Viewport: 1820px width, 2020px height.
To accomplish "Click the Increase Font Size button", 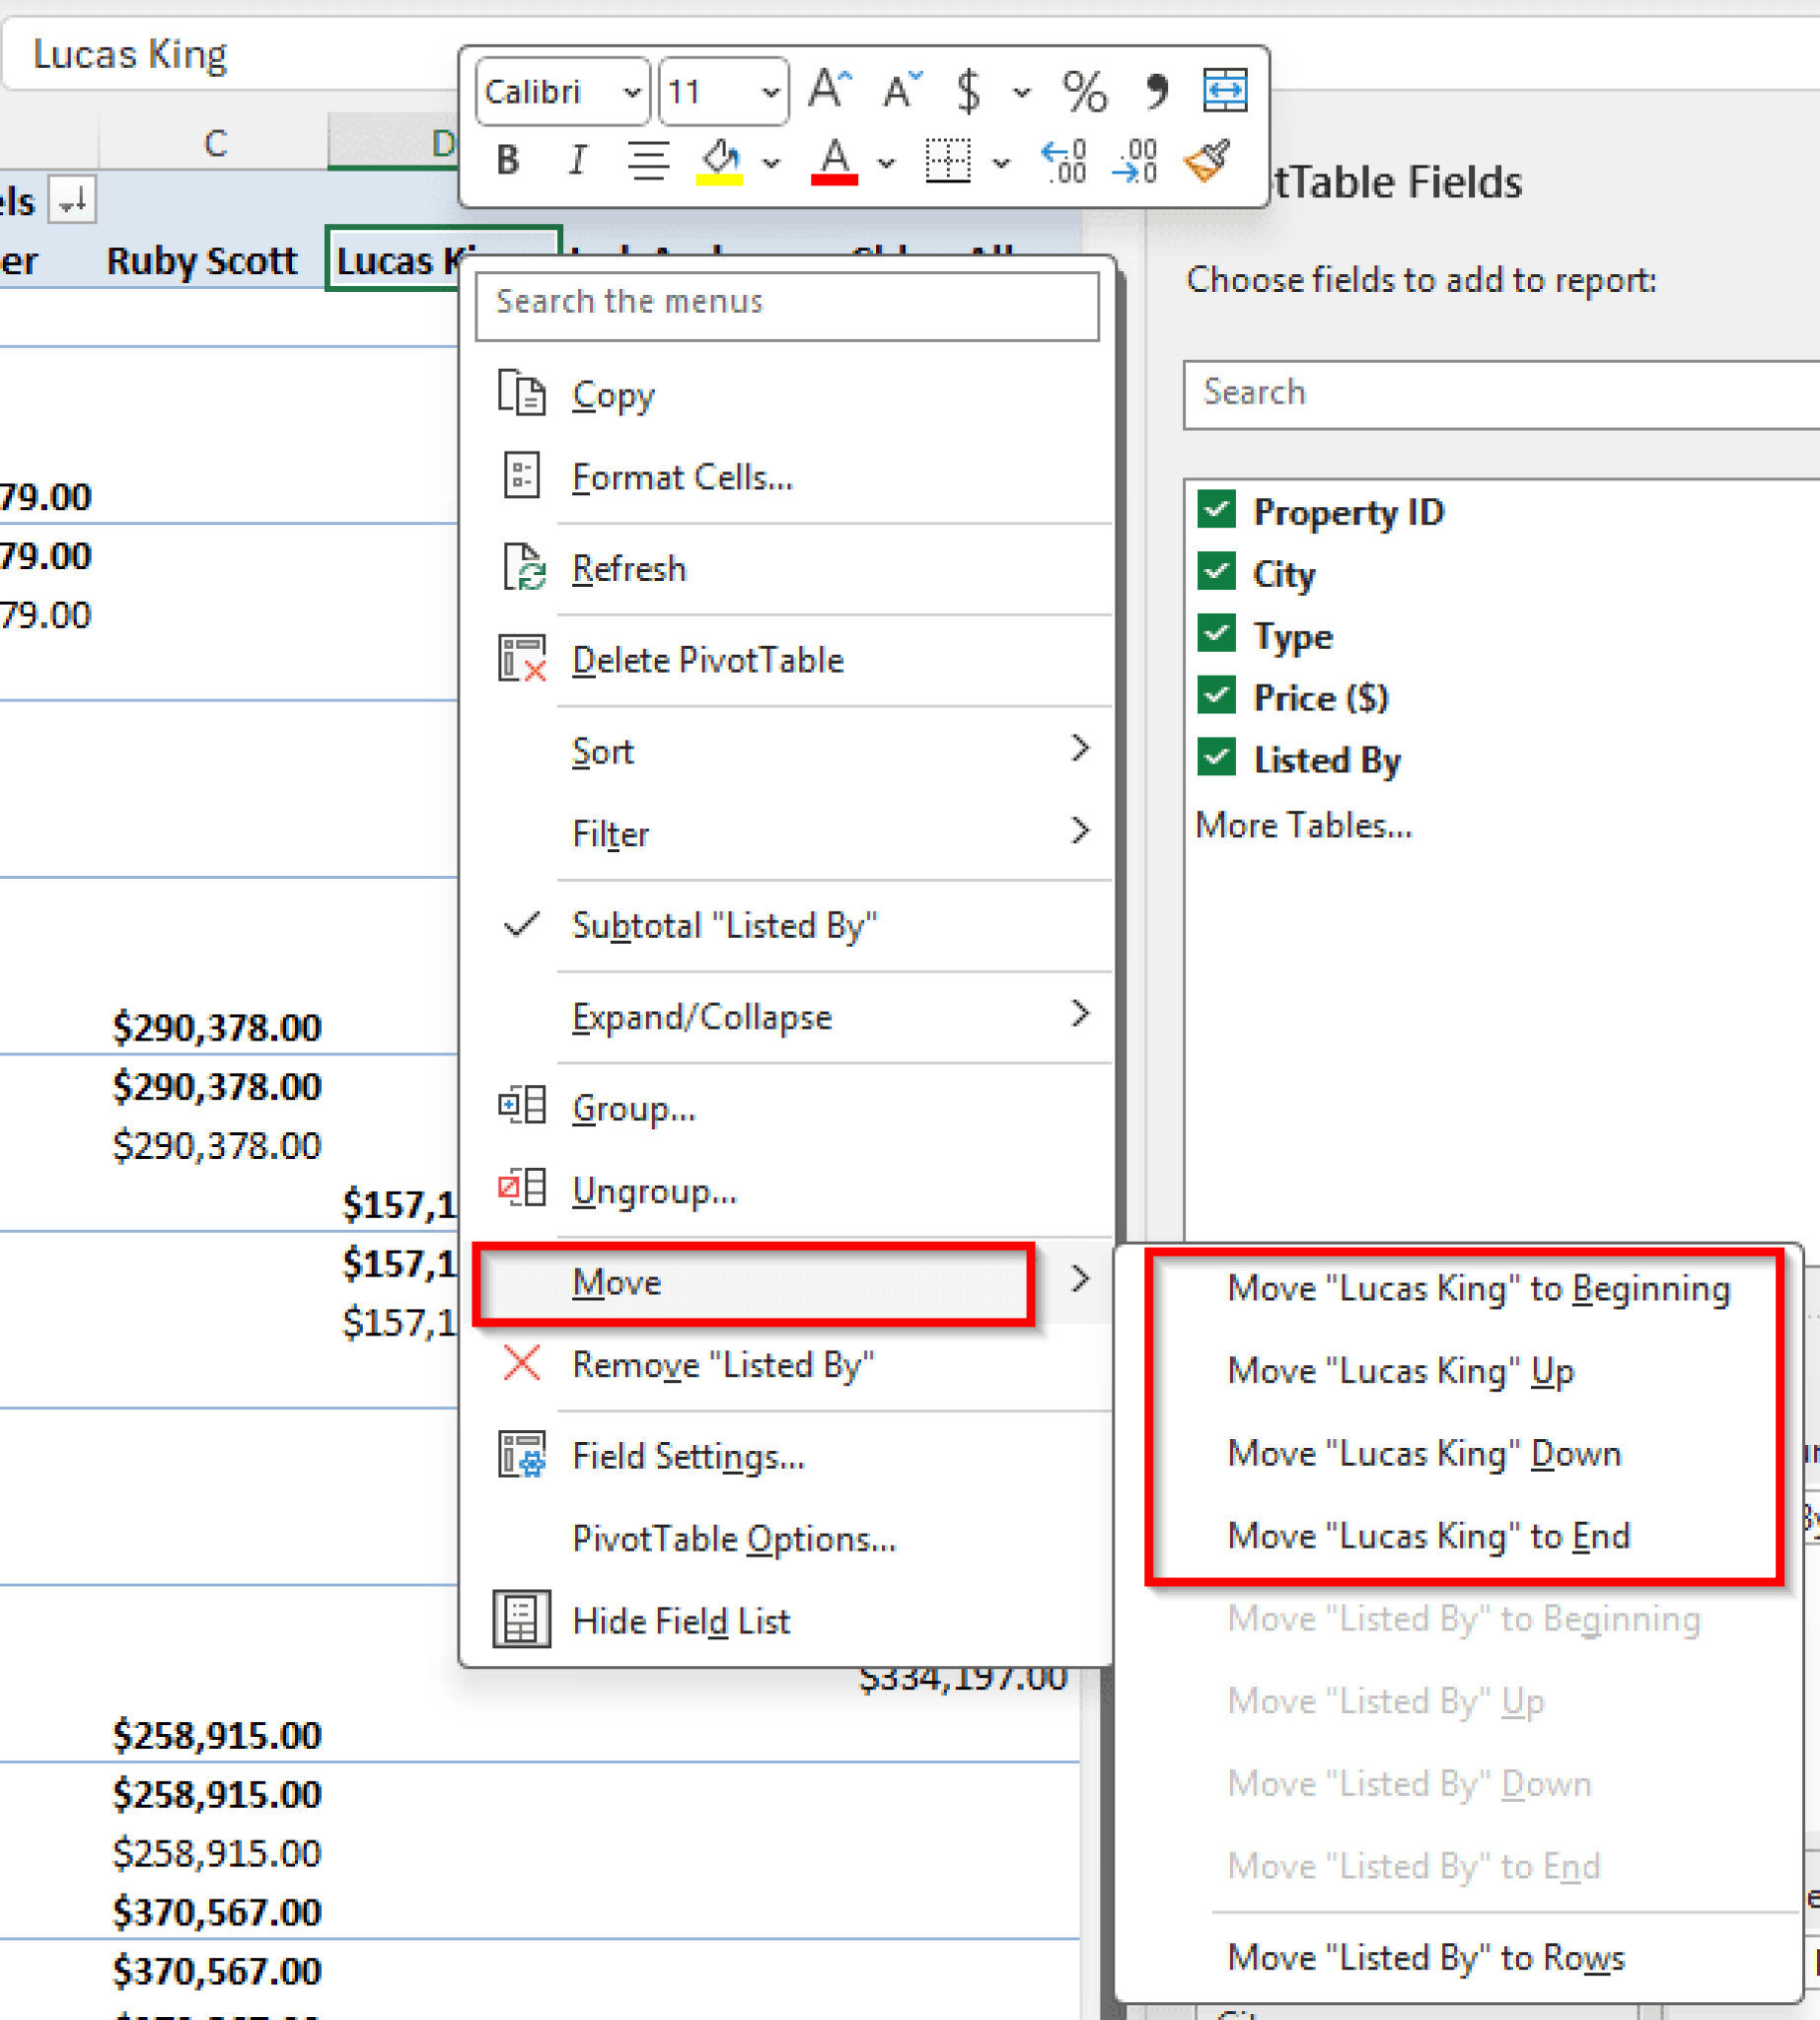I will (827, 90).
